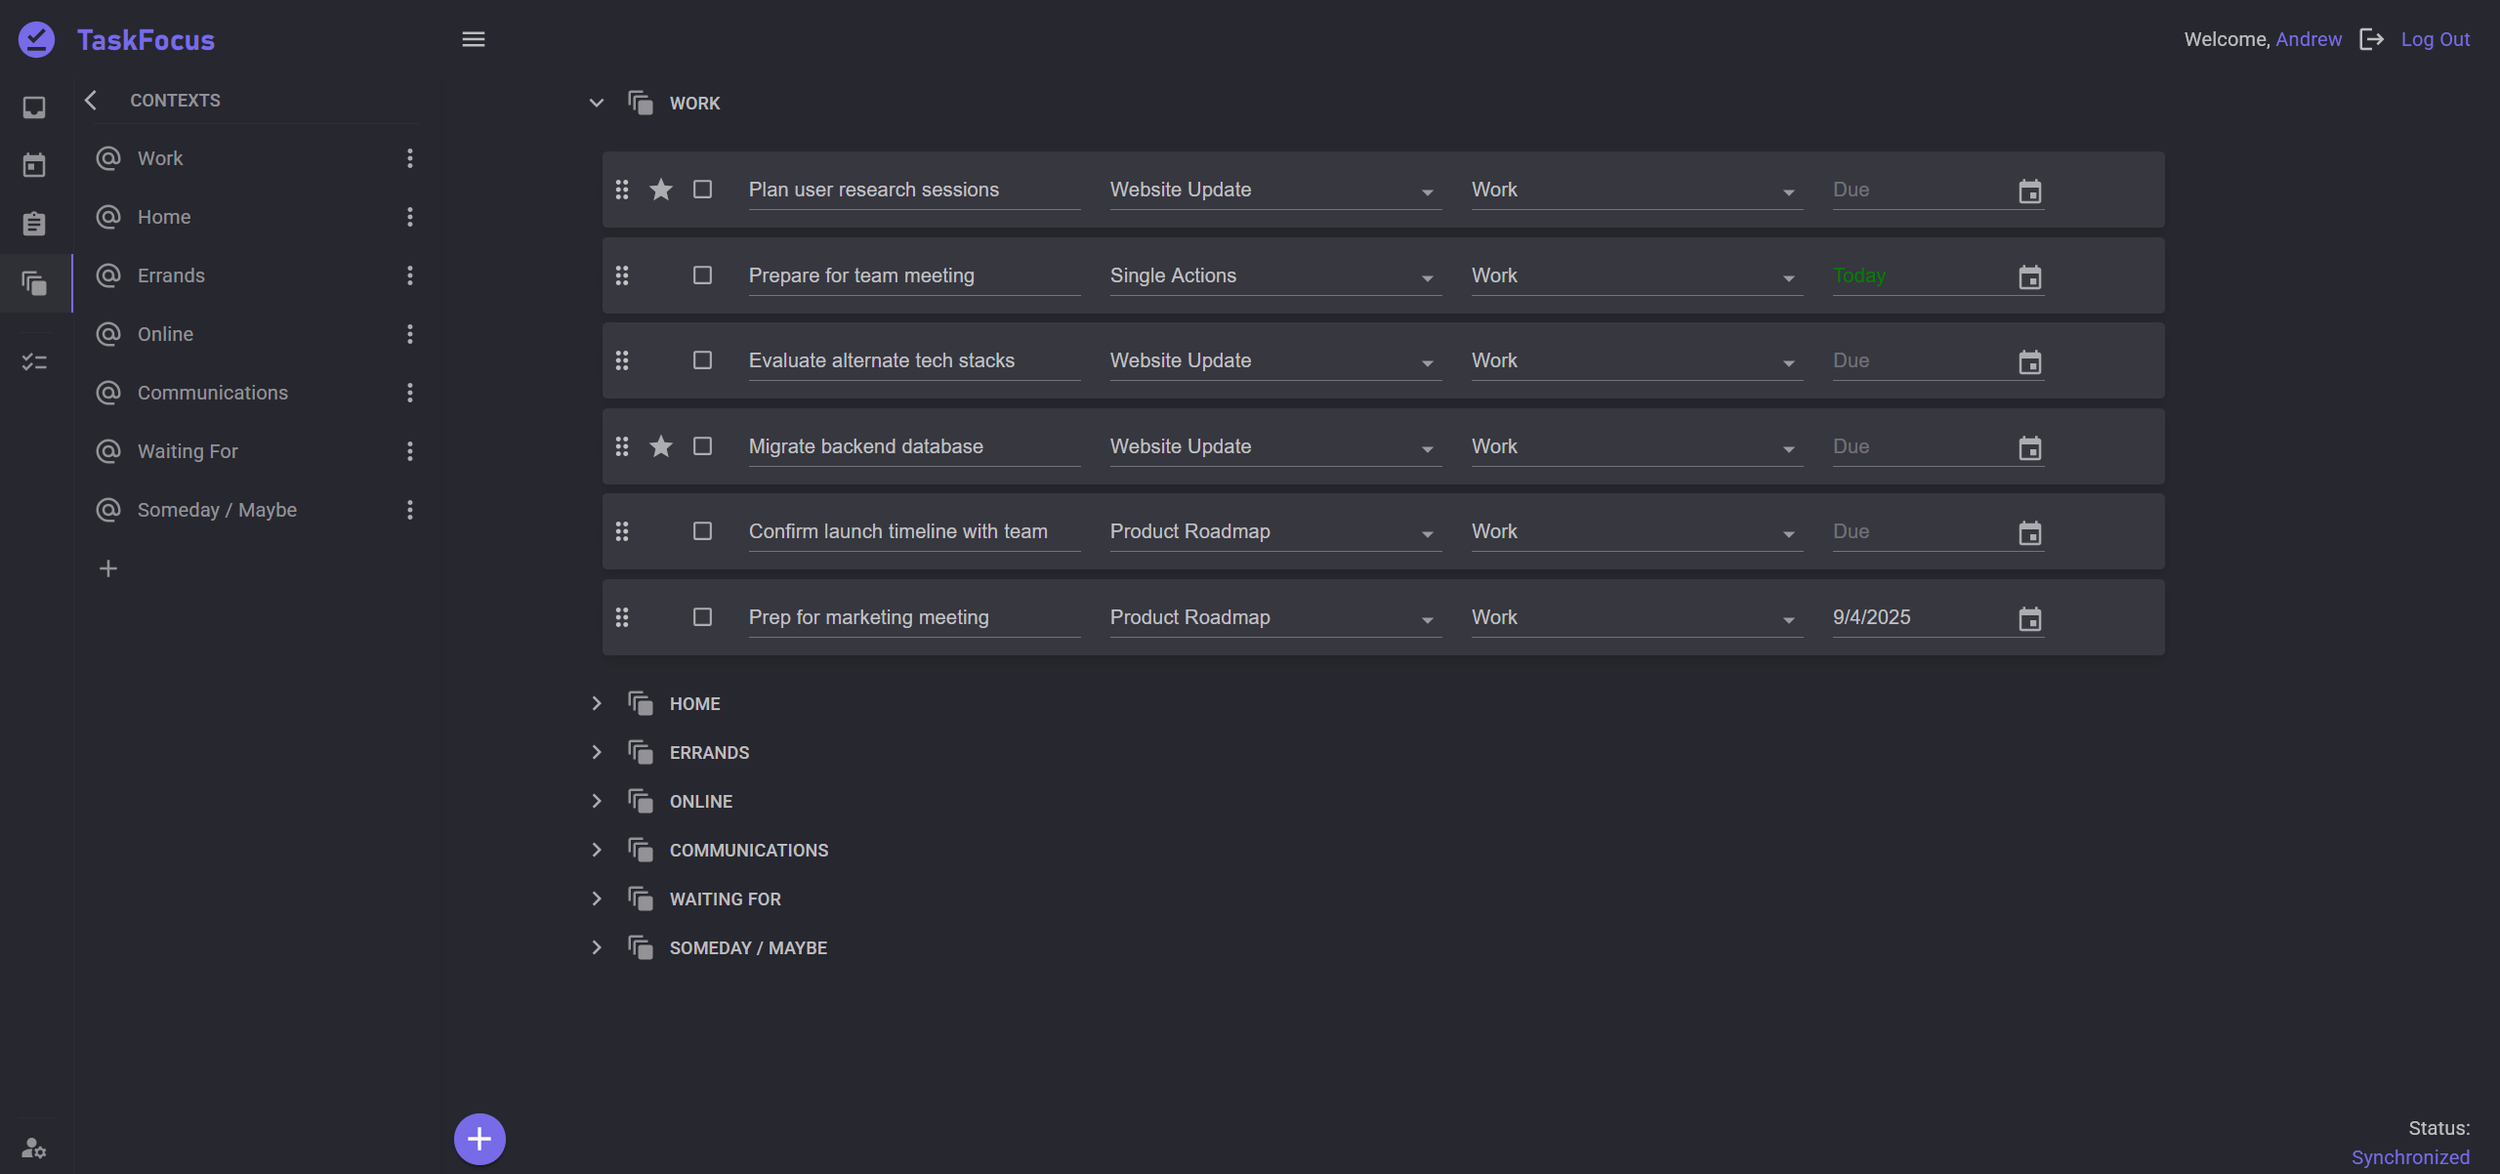Open calendar picker for Prepare for team meeting
Screen dimensions: 2500x1174
click(2029, 277)
